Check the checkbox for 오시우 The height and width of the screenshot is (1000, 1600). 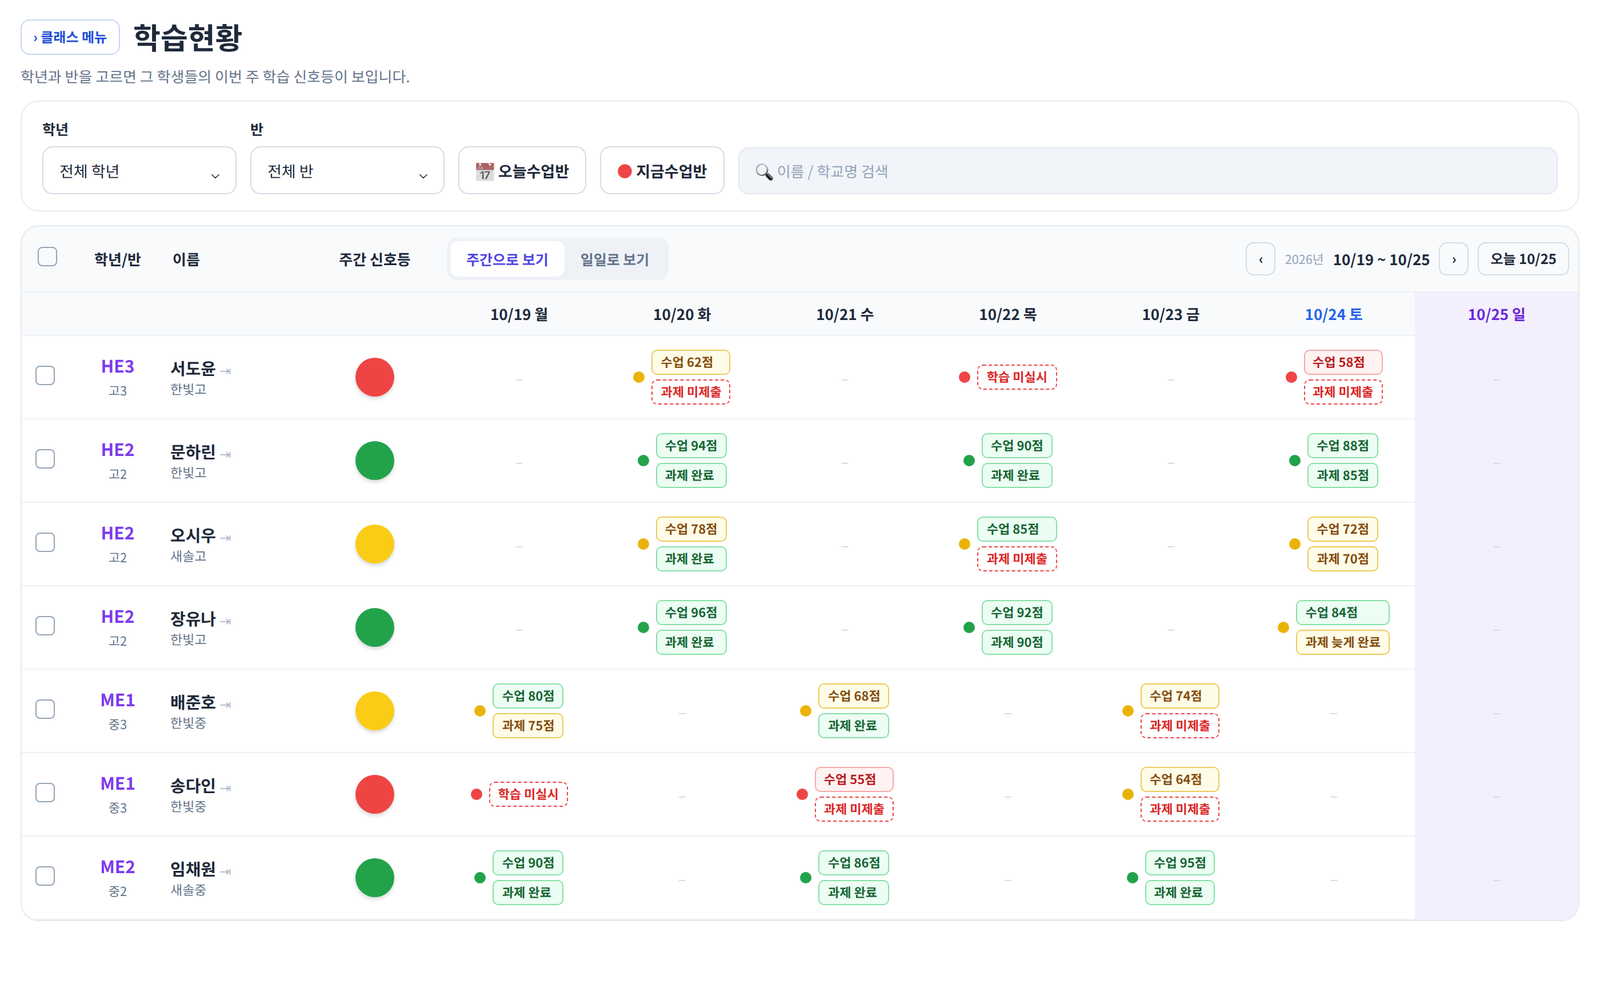point(45,542)
